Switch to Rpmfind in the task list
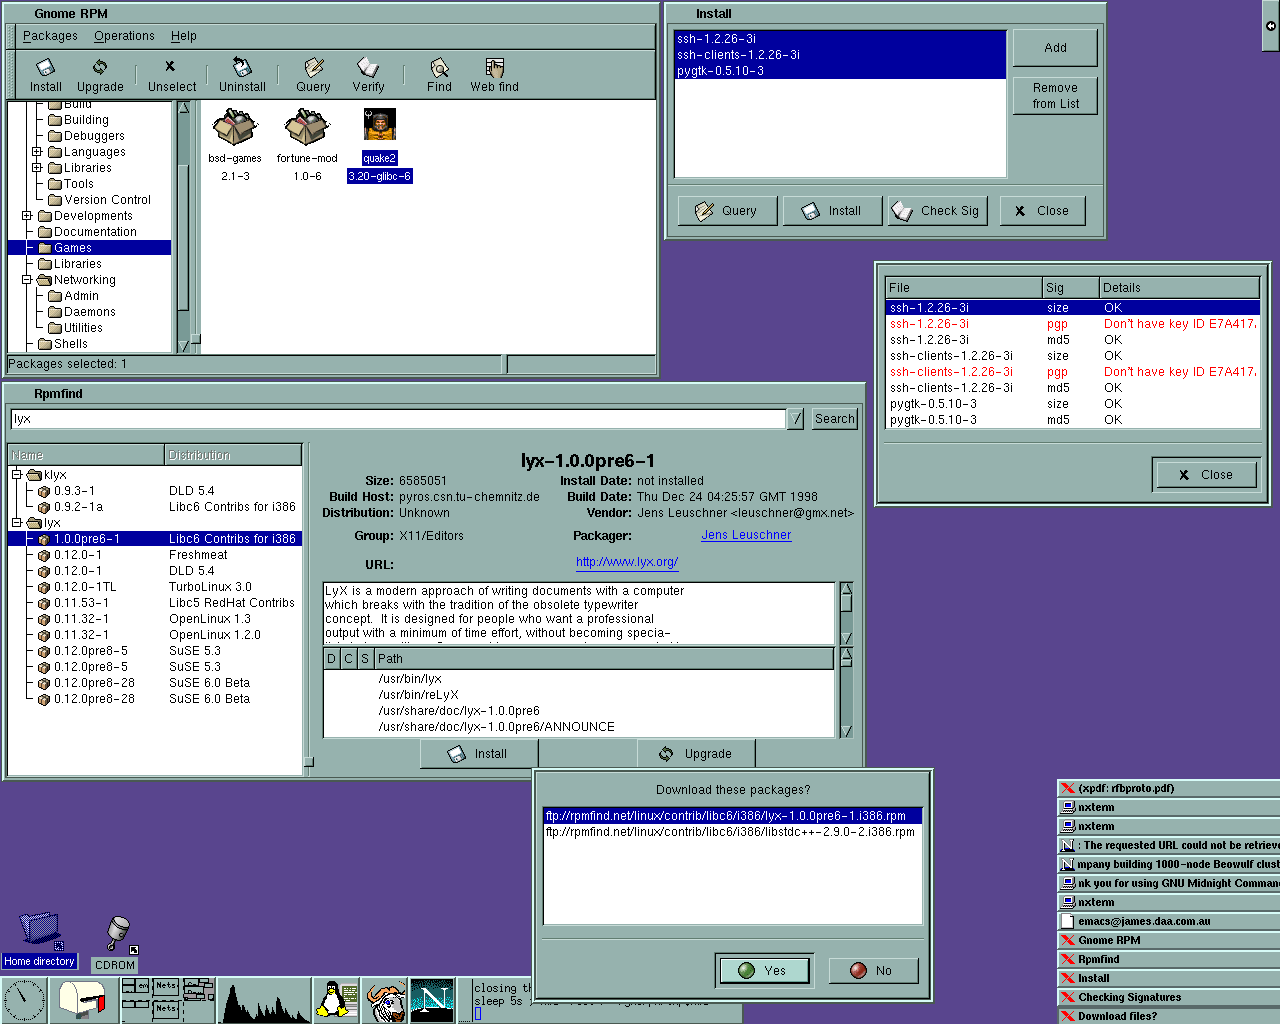Image resolution: width=1280 pixels, height=1024 pixels. 1168,959
